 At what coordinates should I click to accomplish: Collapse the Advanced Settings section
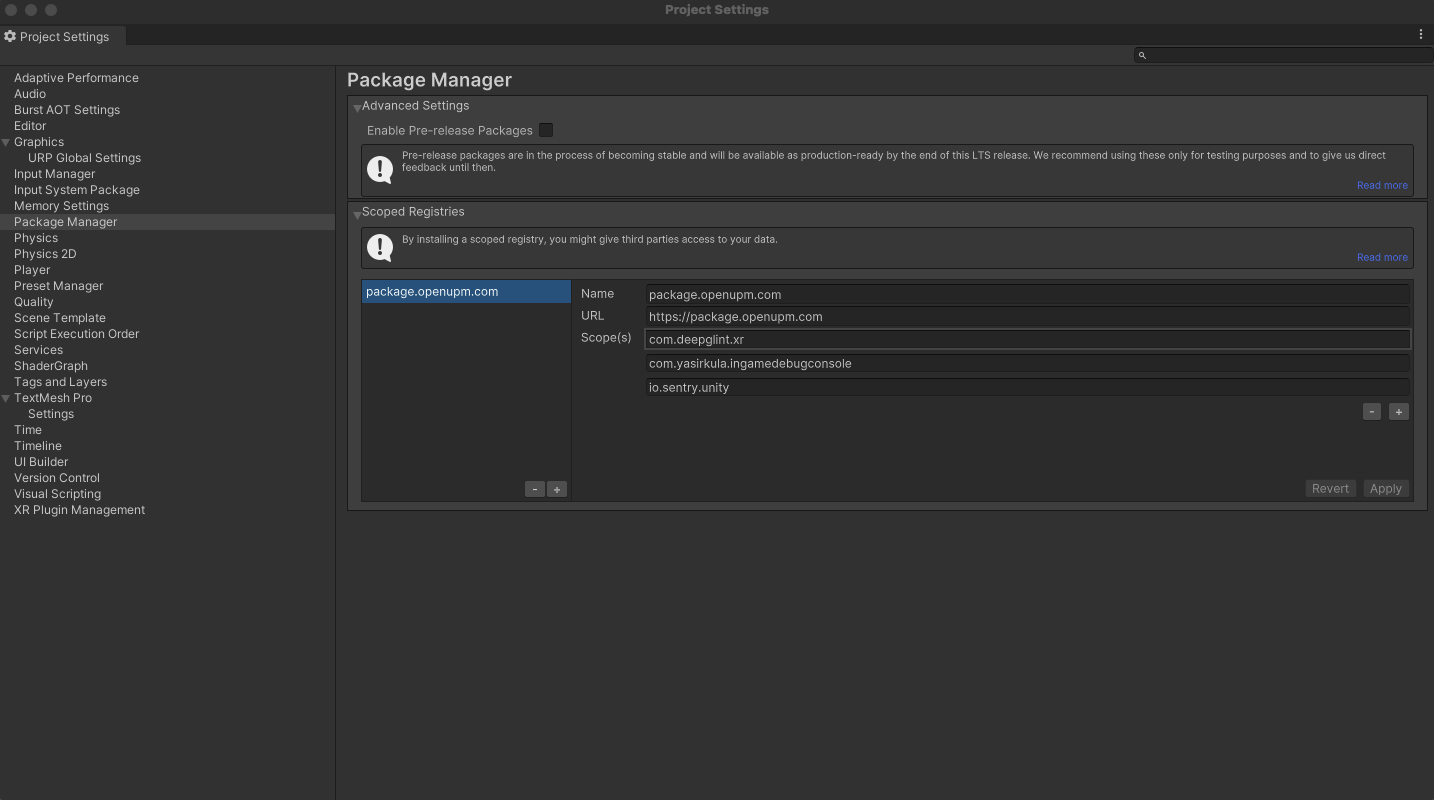click(357, 107)
